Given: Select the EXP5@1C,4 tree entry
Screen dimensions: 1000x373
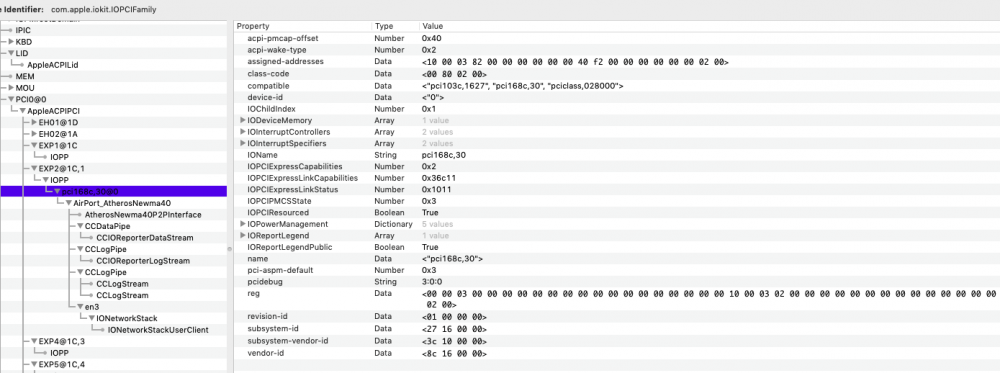Looking at the screenshot, I should tap(62, 365).
